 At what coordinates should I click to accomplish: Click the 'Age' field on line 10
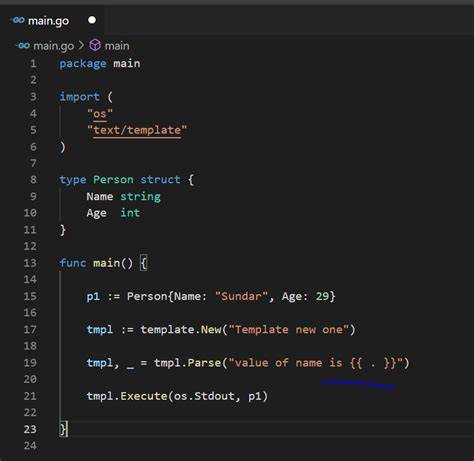[x=97, y=213]
